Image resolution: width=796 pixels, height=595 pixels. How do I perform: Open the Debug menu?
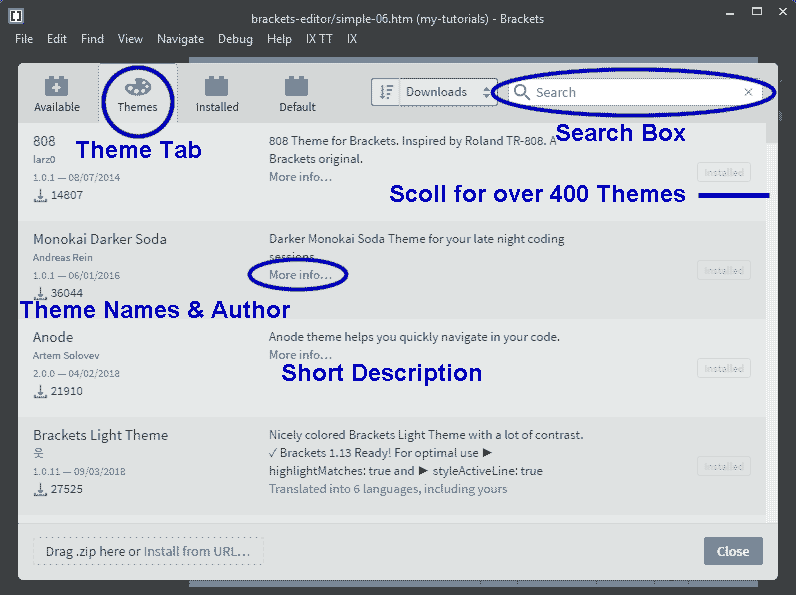235,39
